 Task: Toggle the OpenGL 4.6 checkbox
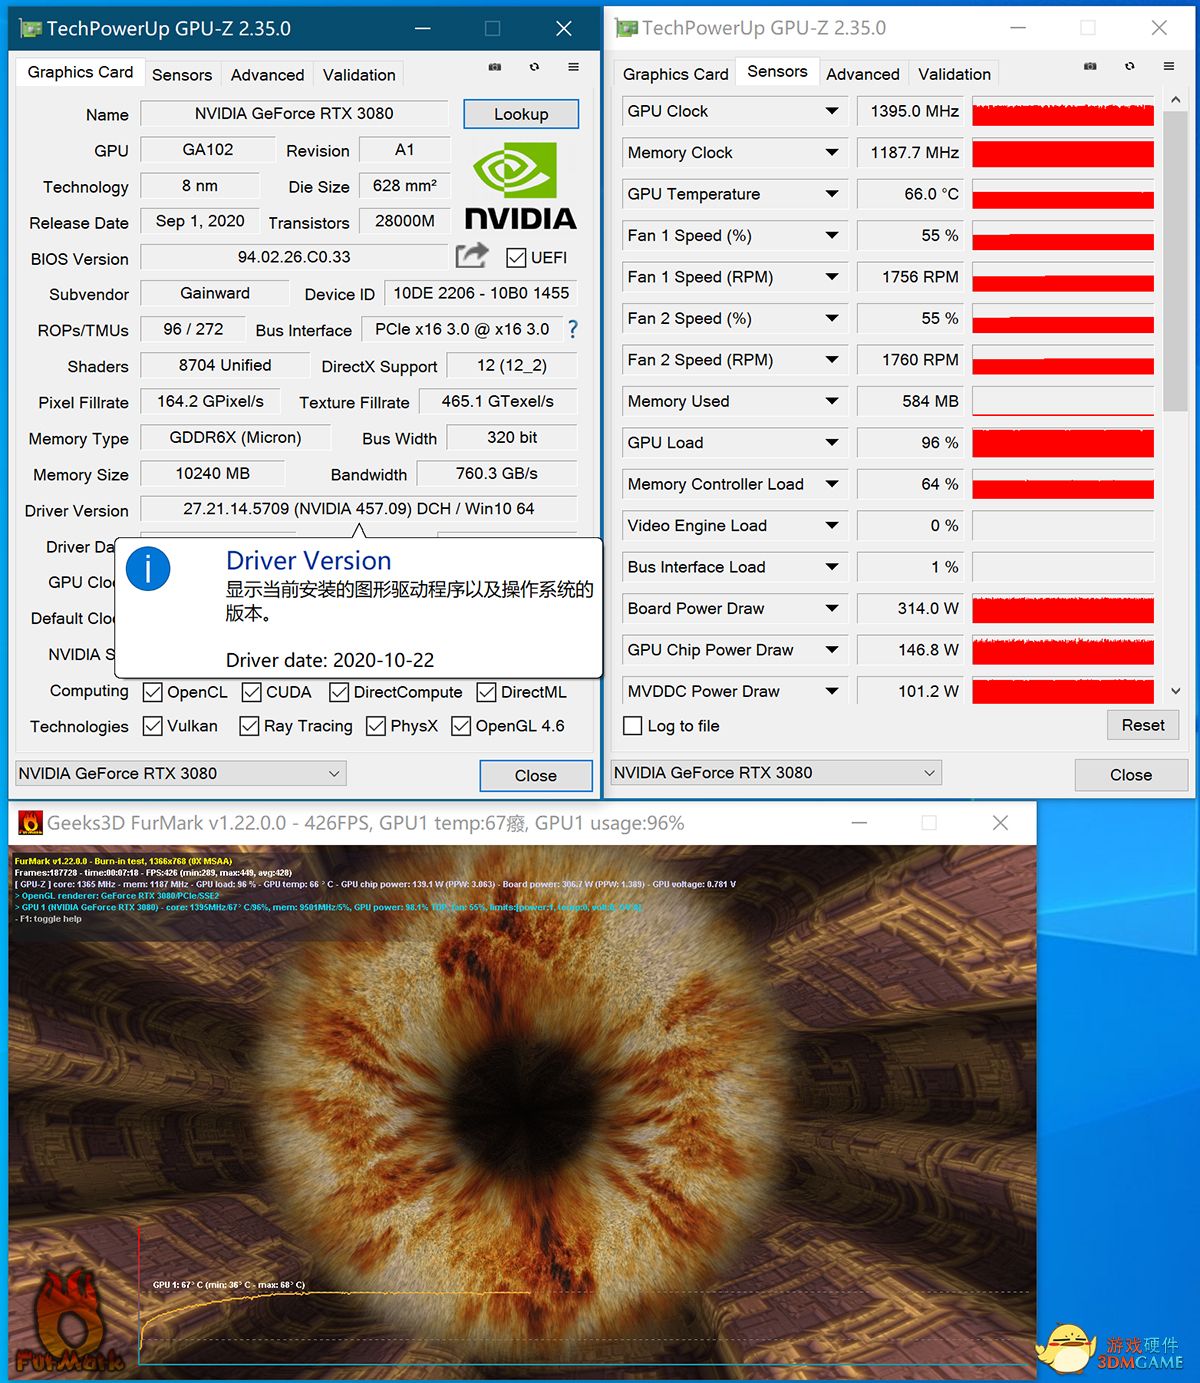coord(461,726)
